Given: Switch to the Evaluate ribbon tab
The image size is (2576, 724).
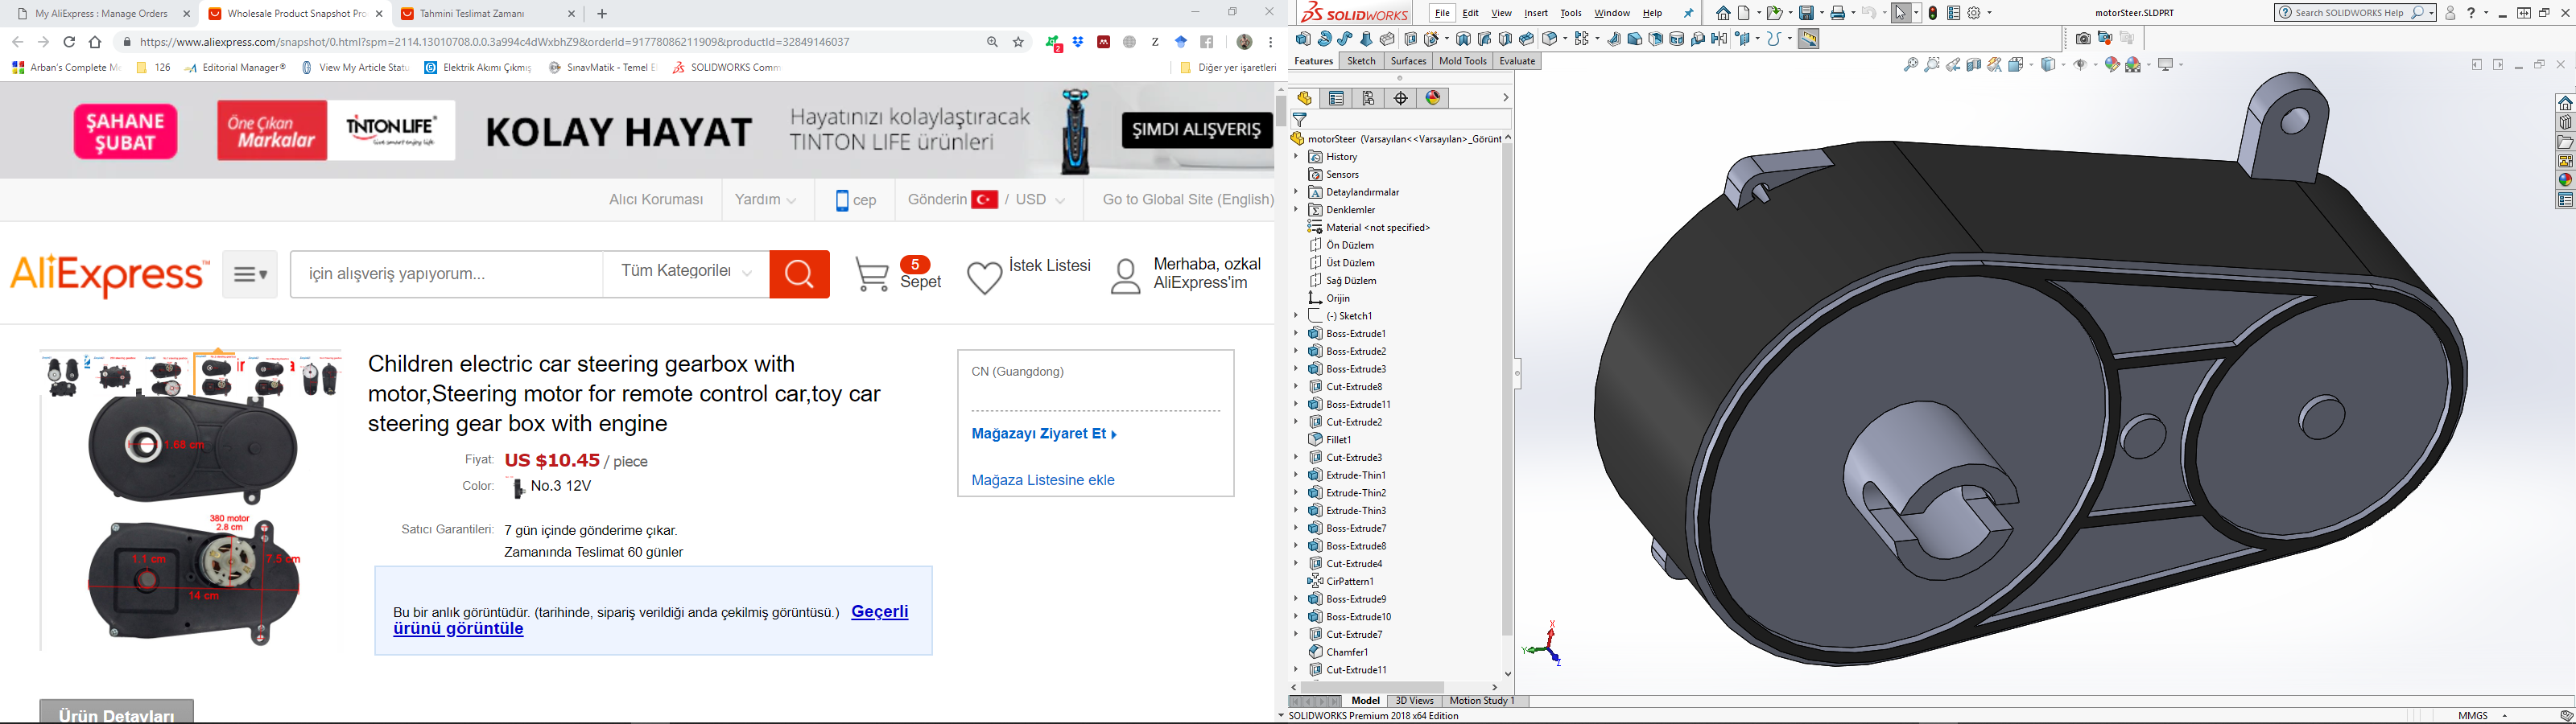Looking at the screenshot, I should [x=1517, y=61].
